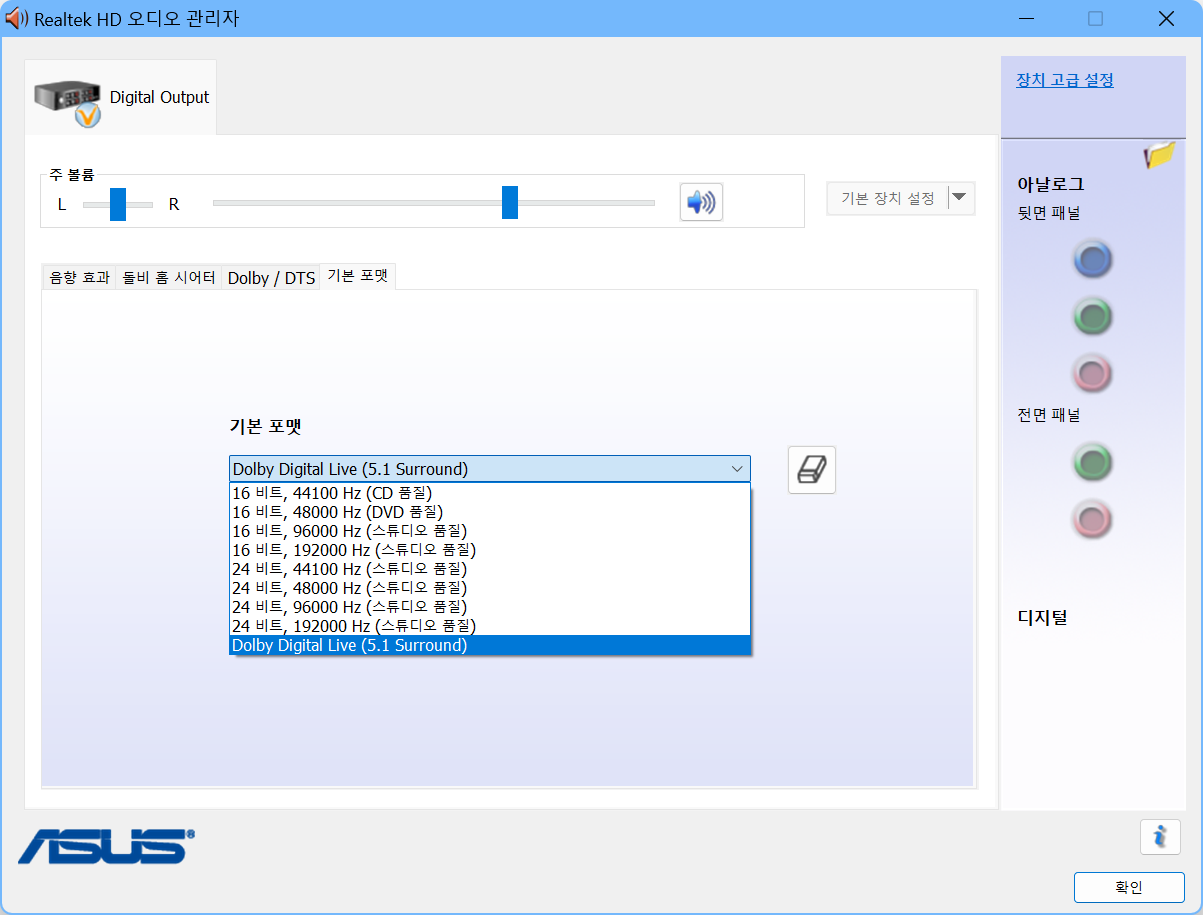Open the yellow folder connector settings icon
This screenshot has height=915, width=1203.
click(x=1159, y=155)
